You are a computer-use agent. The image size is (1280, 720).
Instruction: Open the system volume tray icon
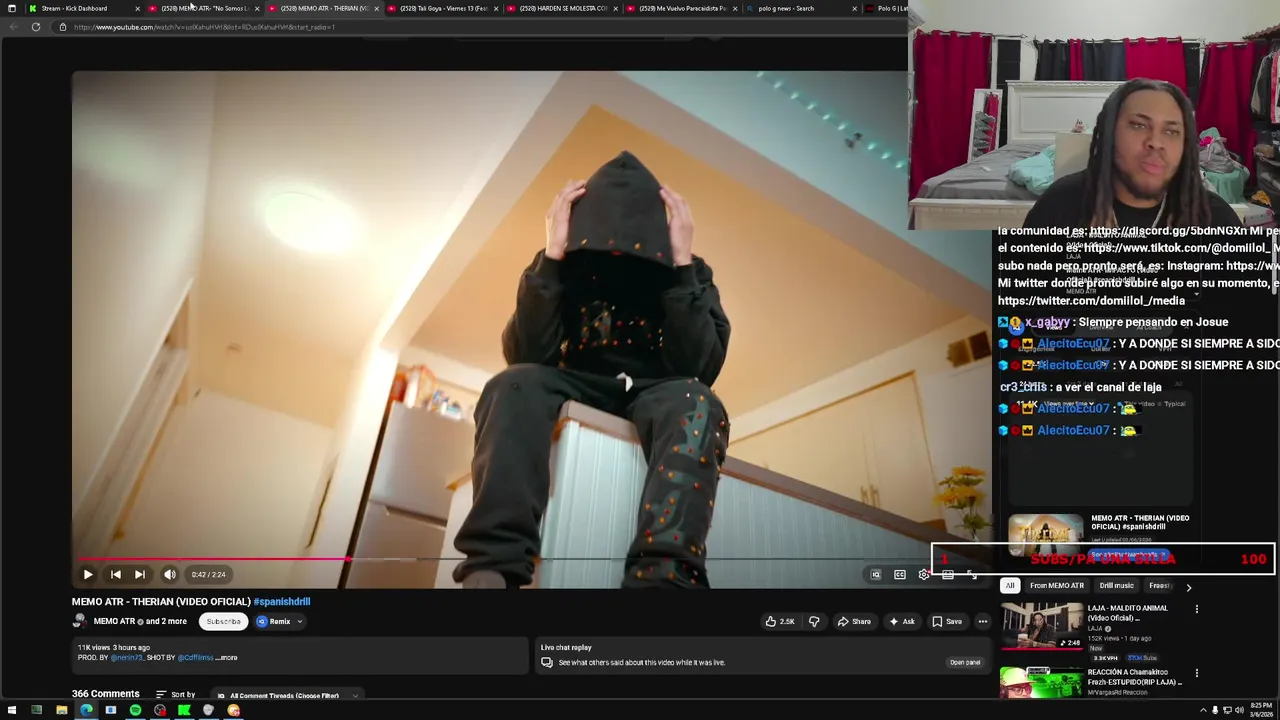coord(1239,710)
